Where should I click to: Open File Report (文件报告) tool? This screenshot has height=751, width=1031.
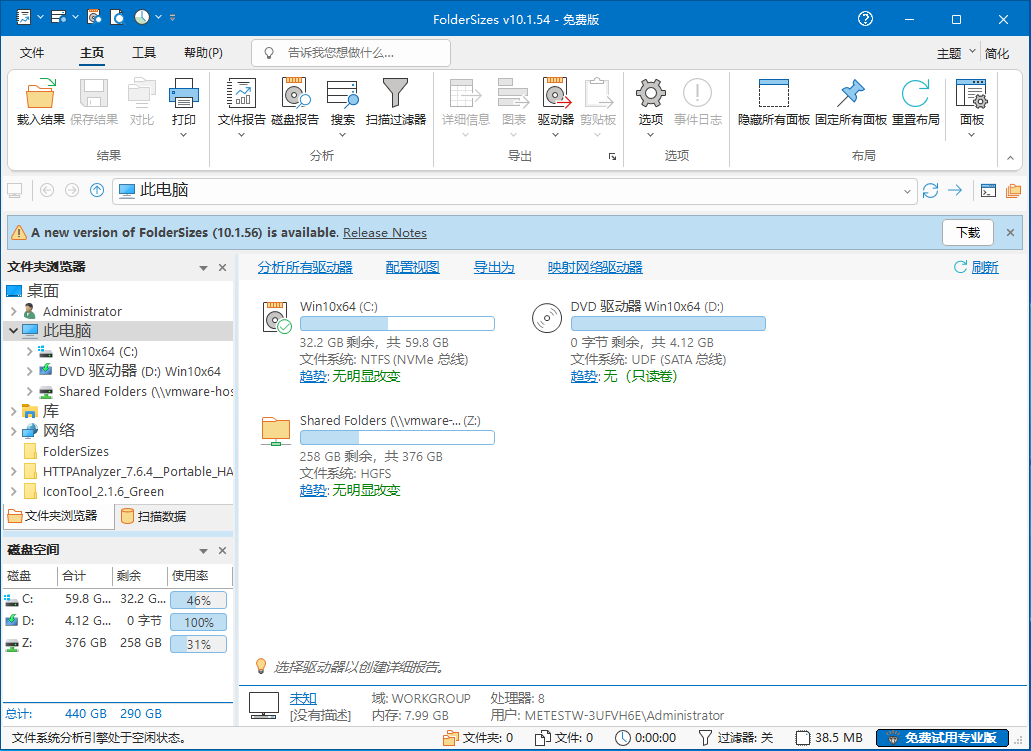241,93
